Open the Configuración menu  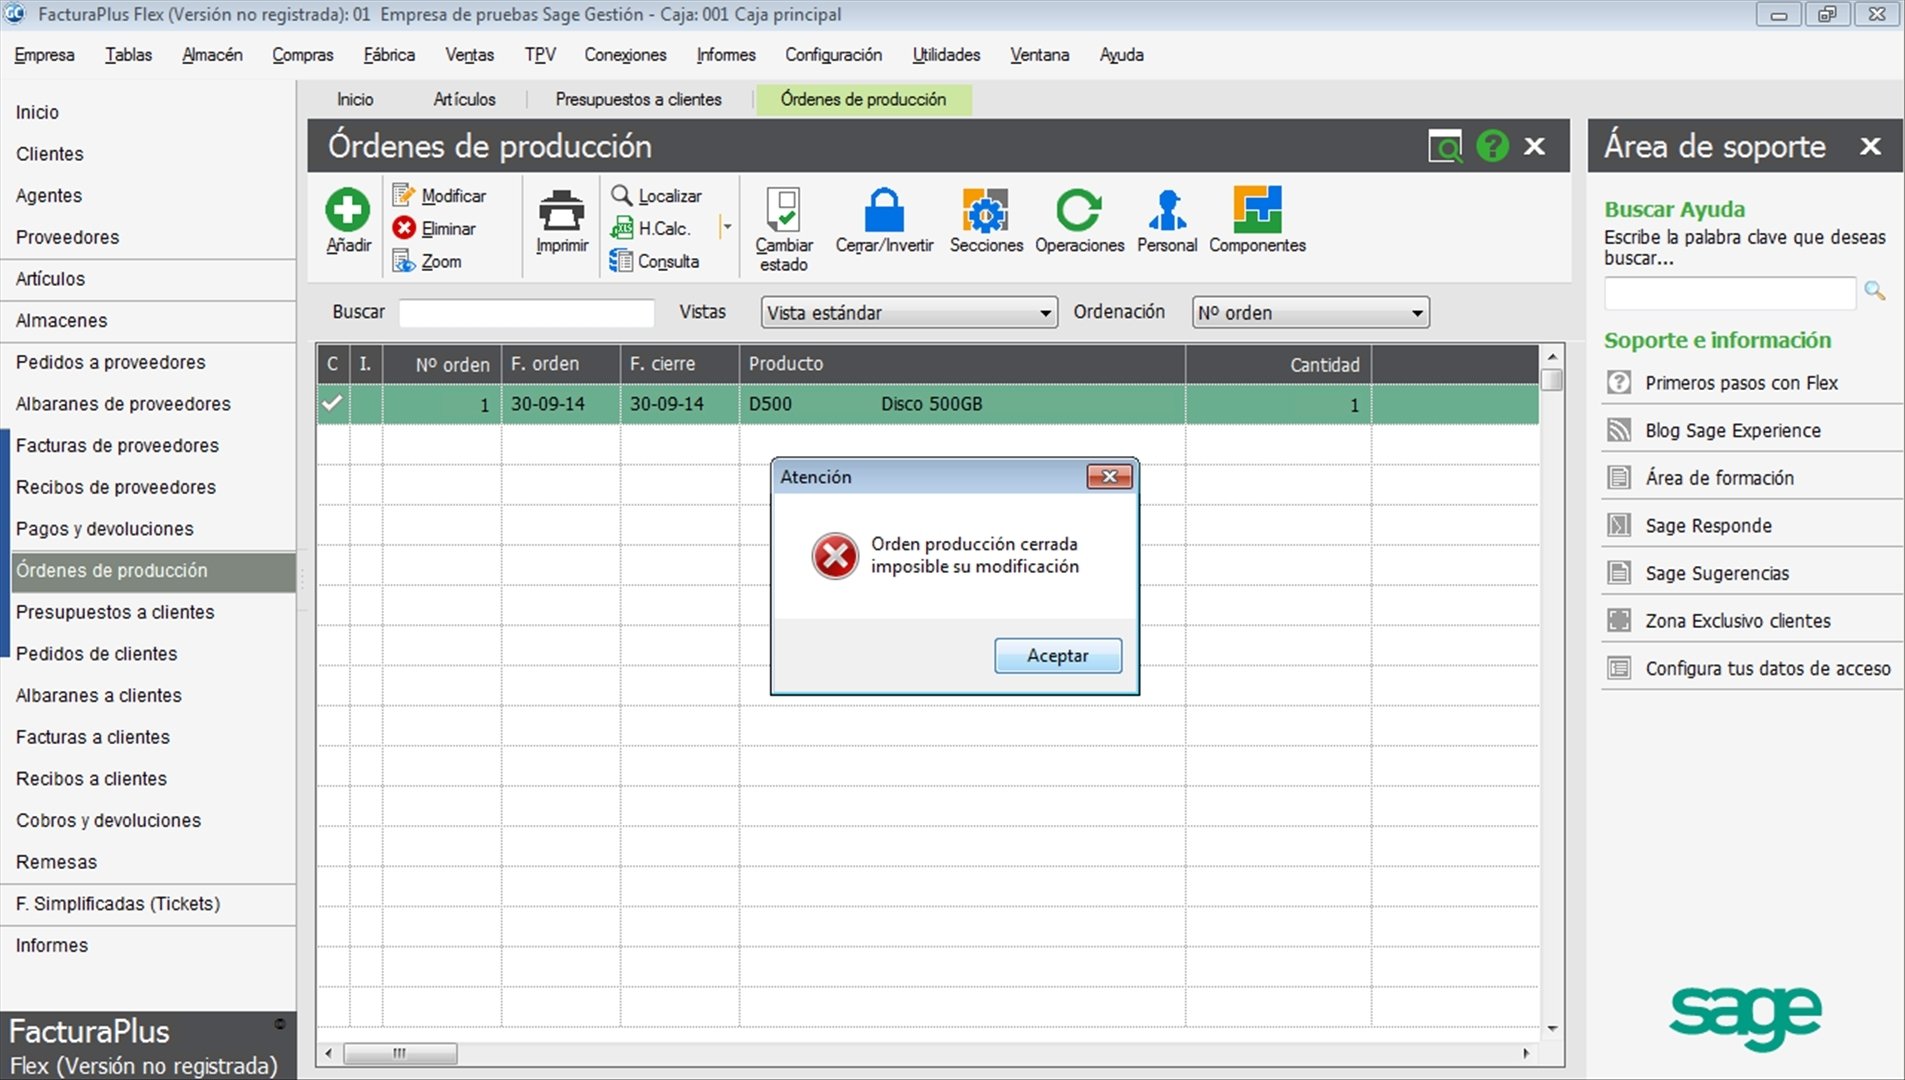[x=833, y=55]
